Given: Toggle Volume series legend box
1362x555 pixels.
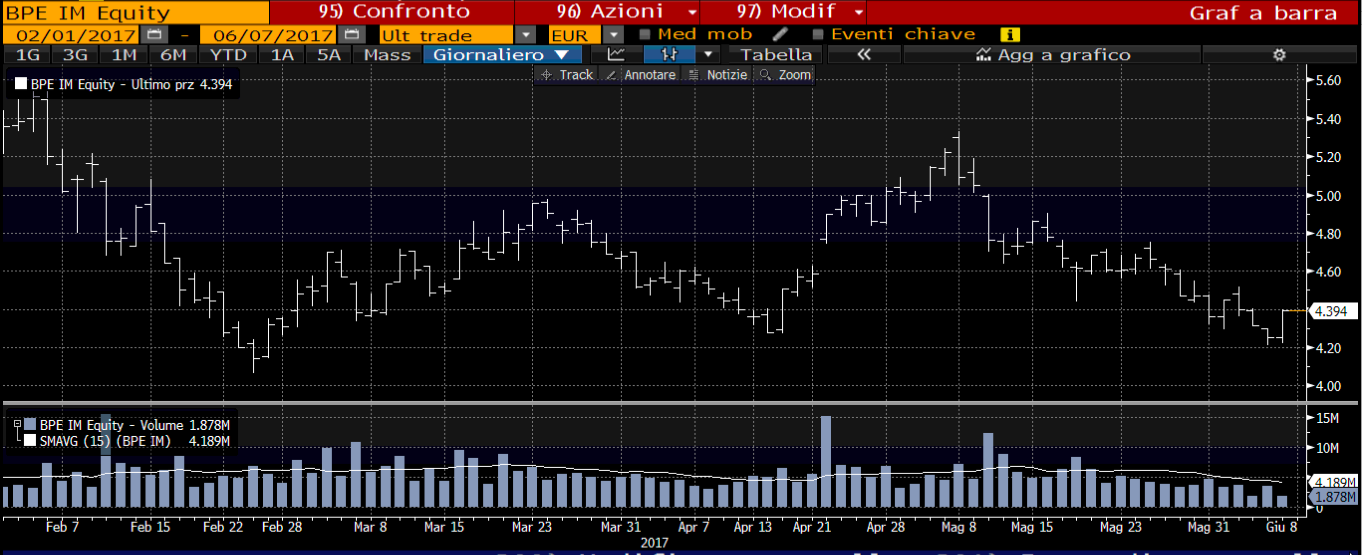Looking at the screenshot, I should [x=31, y=424].
